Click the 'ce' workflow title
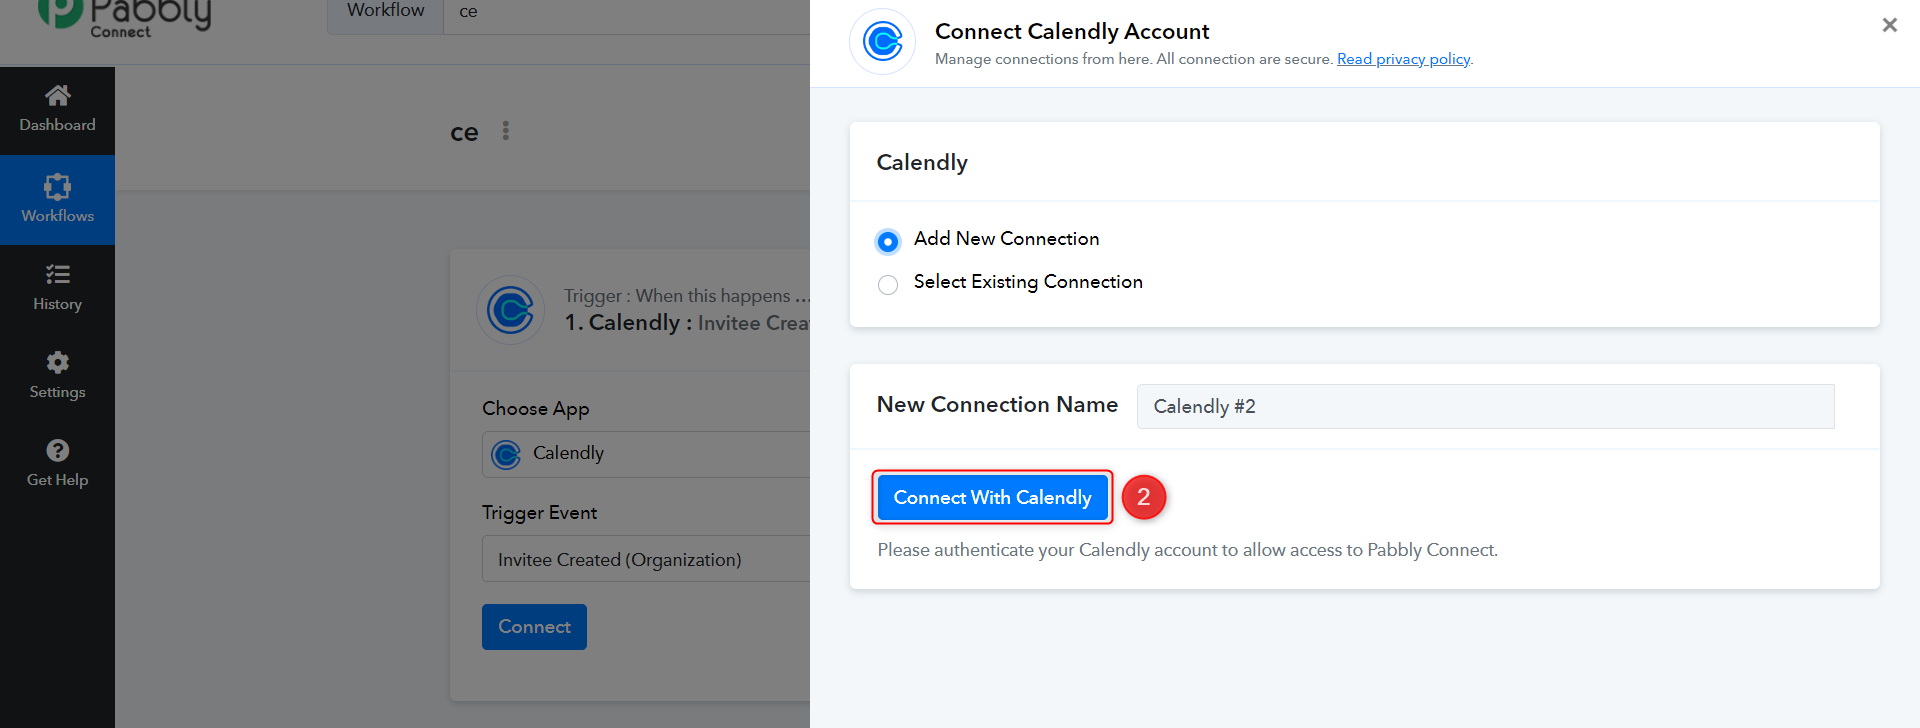This screenshot has width=1920, height=728. tap(464, 132)
